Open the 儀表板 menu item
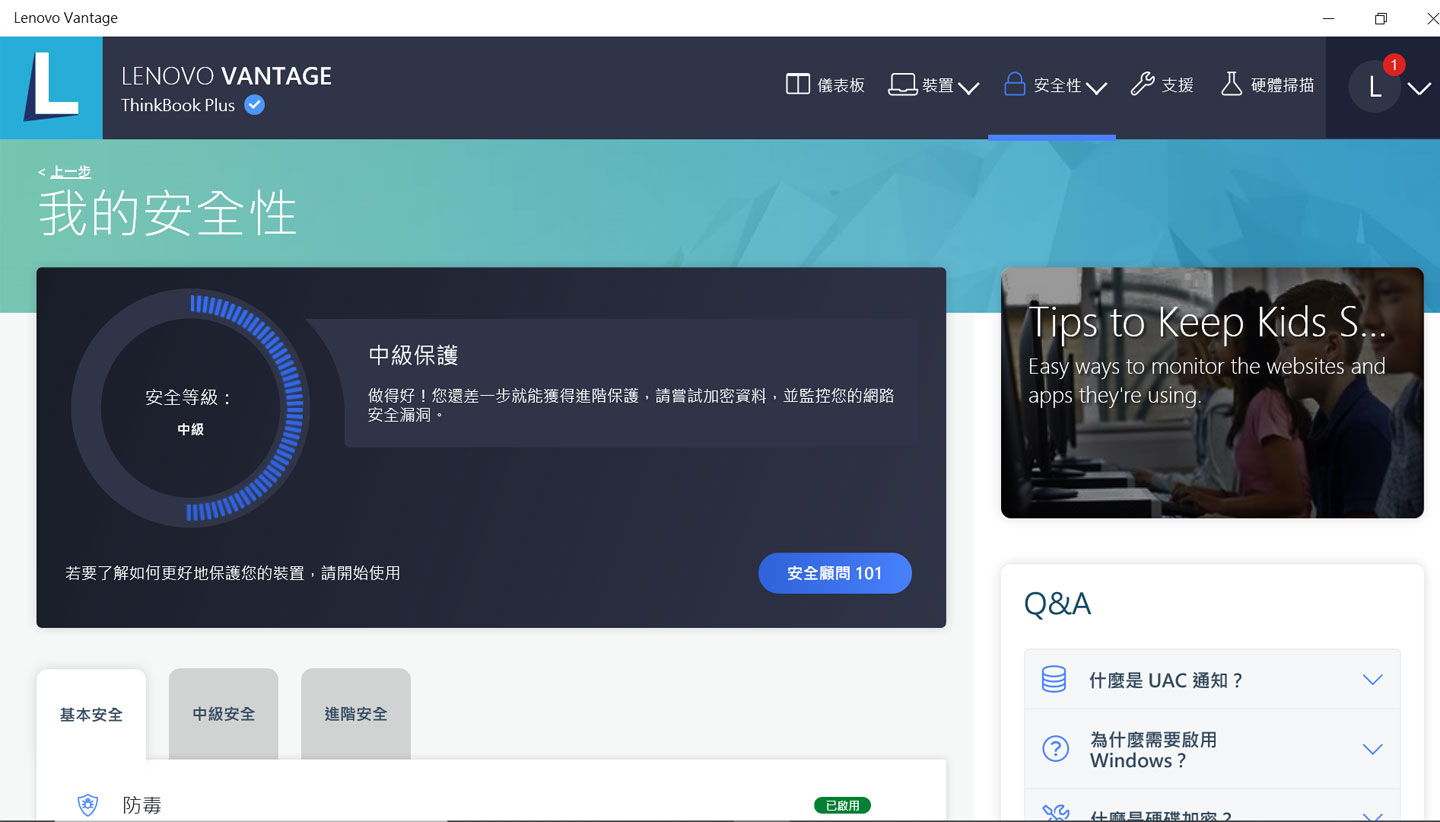The image size is (1440, 822). point(825,86)
